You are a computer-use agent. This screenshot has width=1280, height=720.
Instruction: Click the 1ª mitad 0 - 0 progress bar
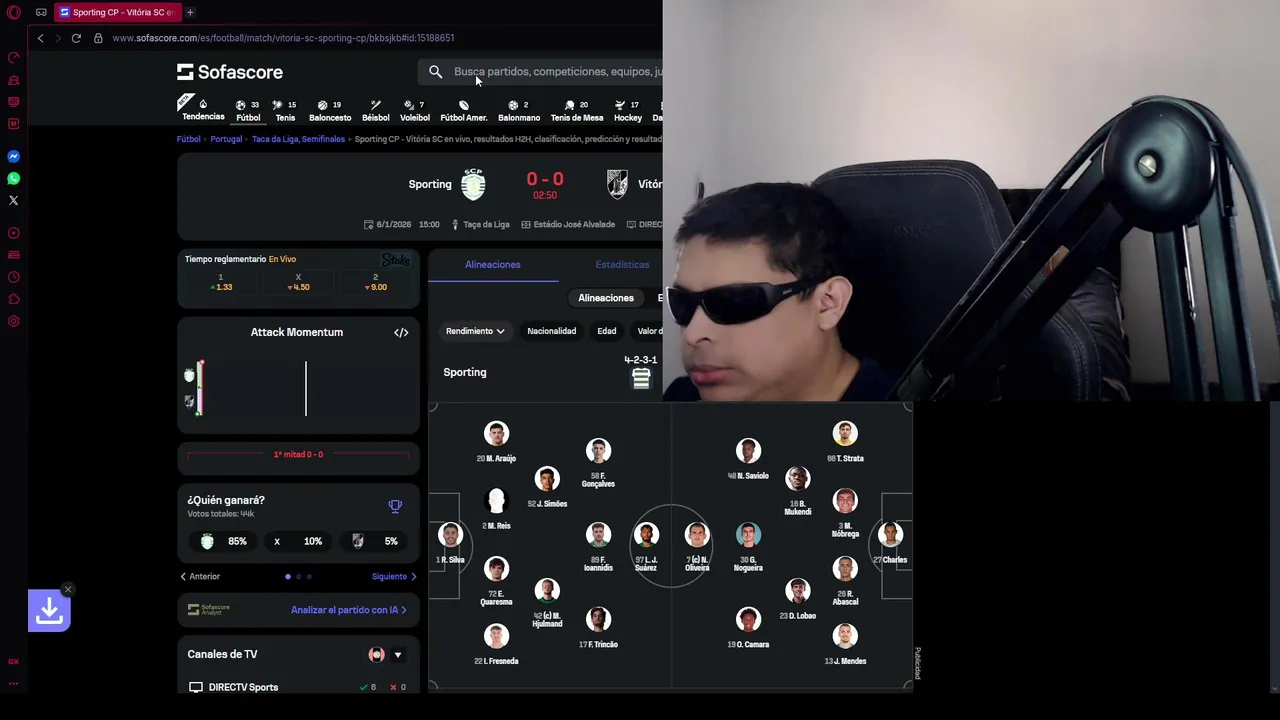click(x=298, y=455)
